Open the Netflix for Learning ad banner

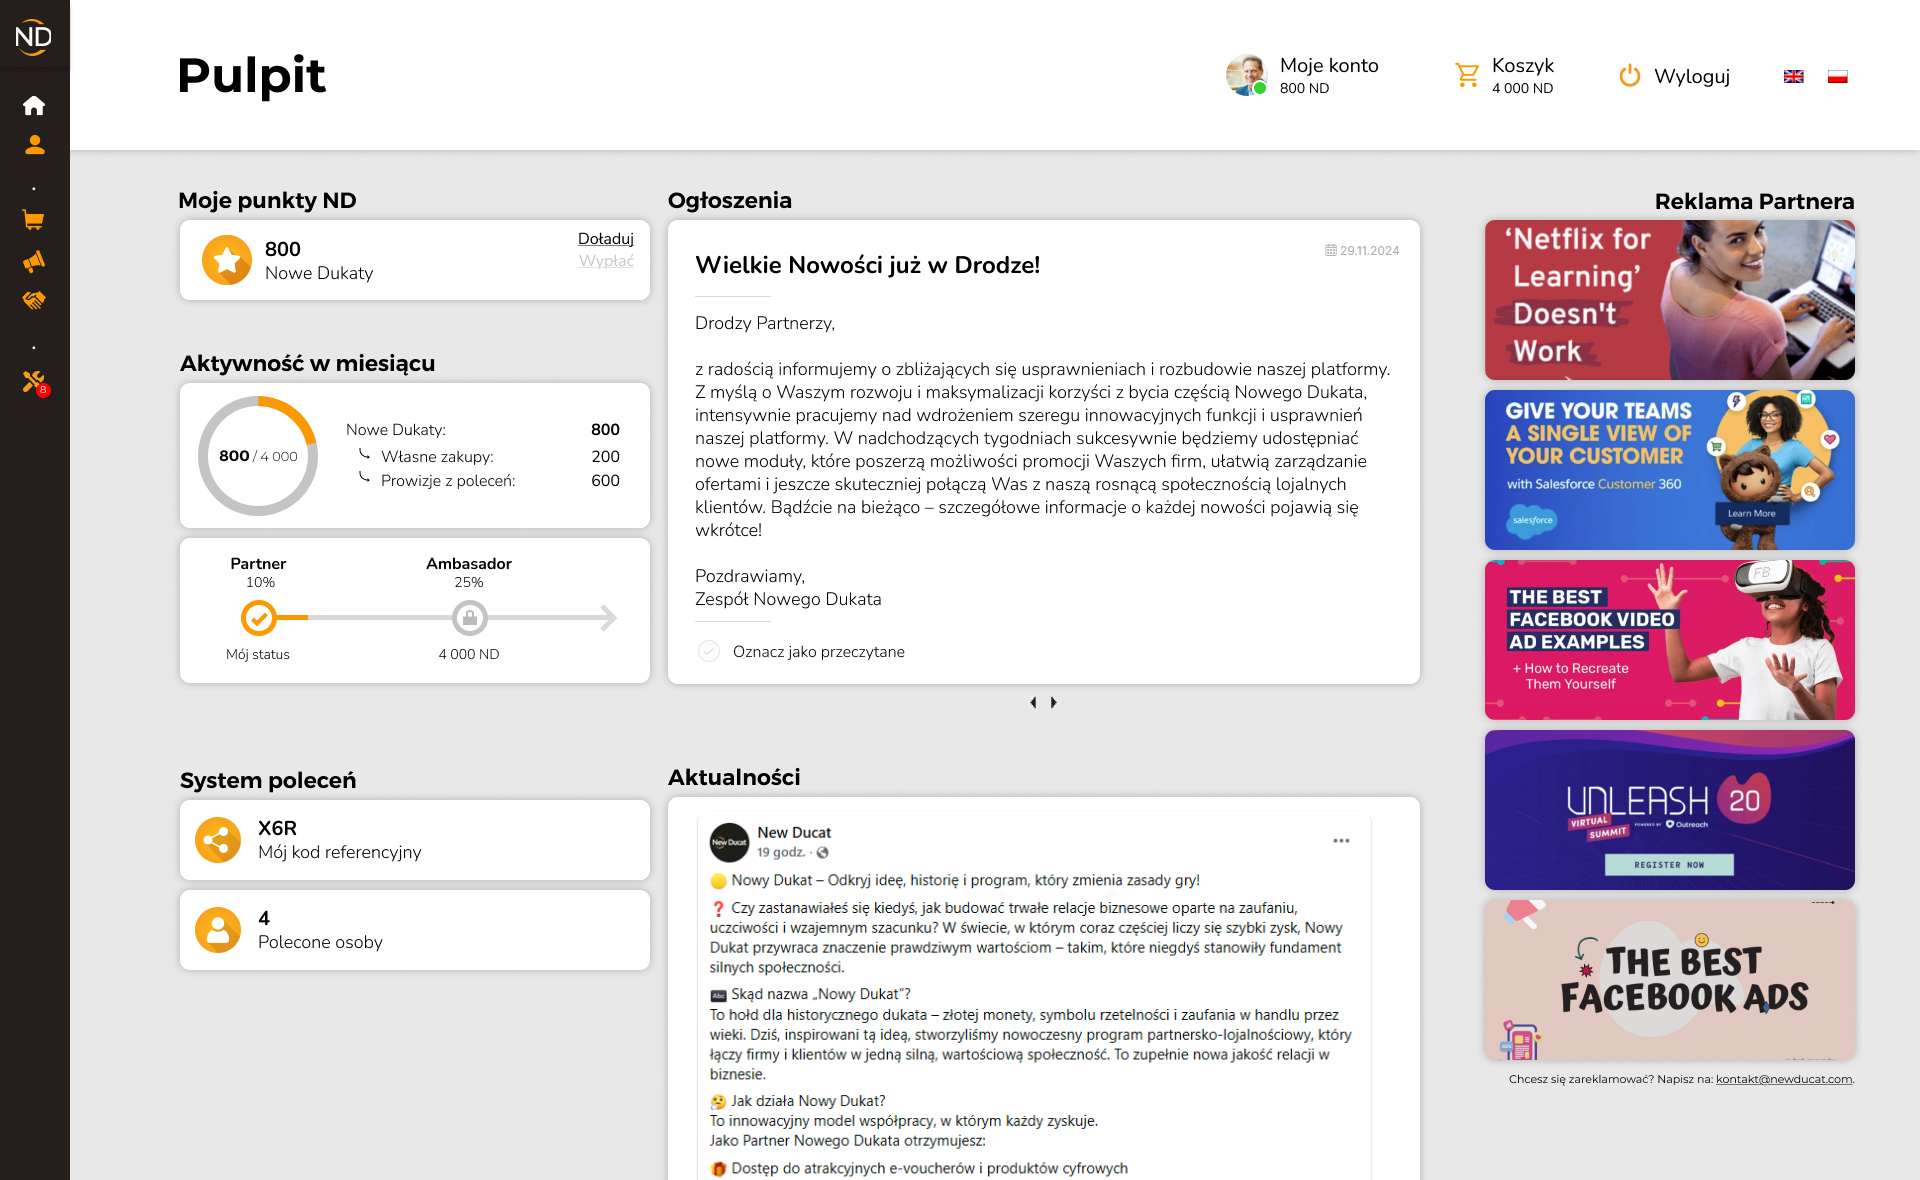[1669, 300]
